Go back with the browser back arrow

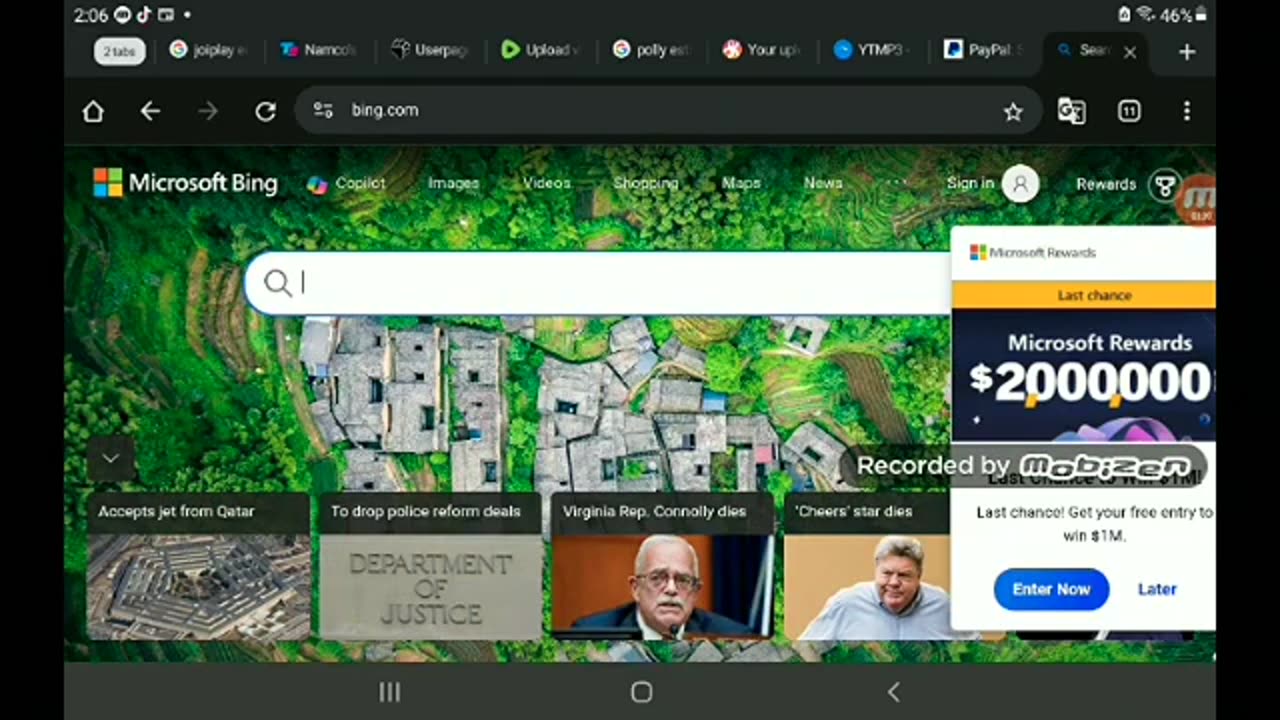[x=150, y=111]
